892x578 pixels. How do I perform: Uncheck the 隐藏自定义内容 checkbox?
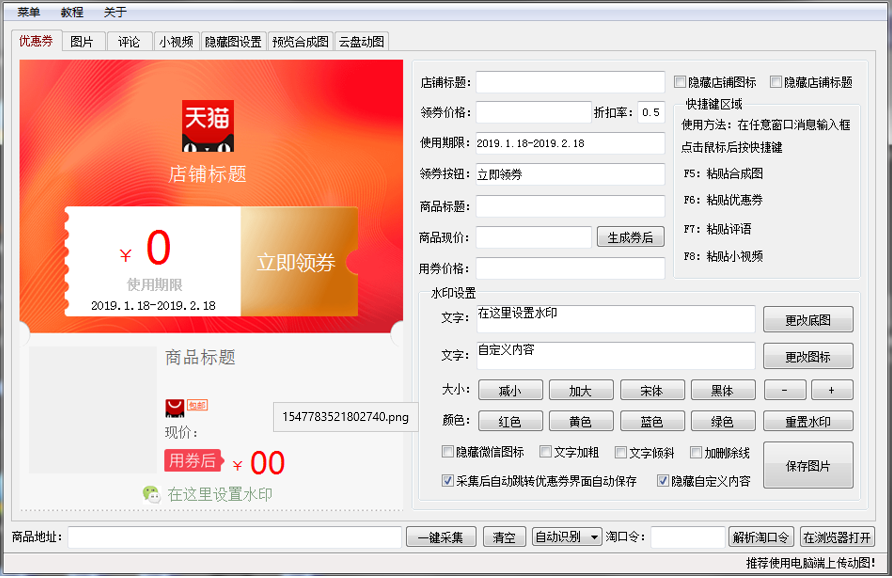663,481
